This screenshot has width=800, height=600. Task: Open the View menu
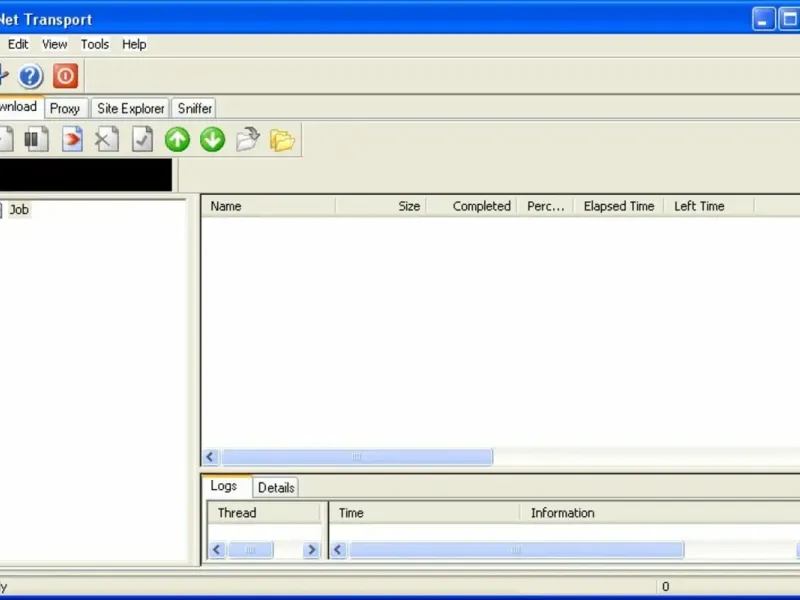[x=54, y=44]
